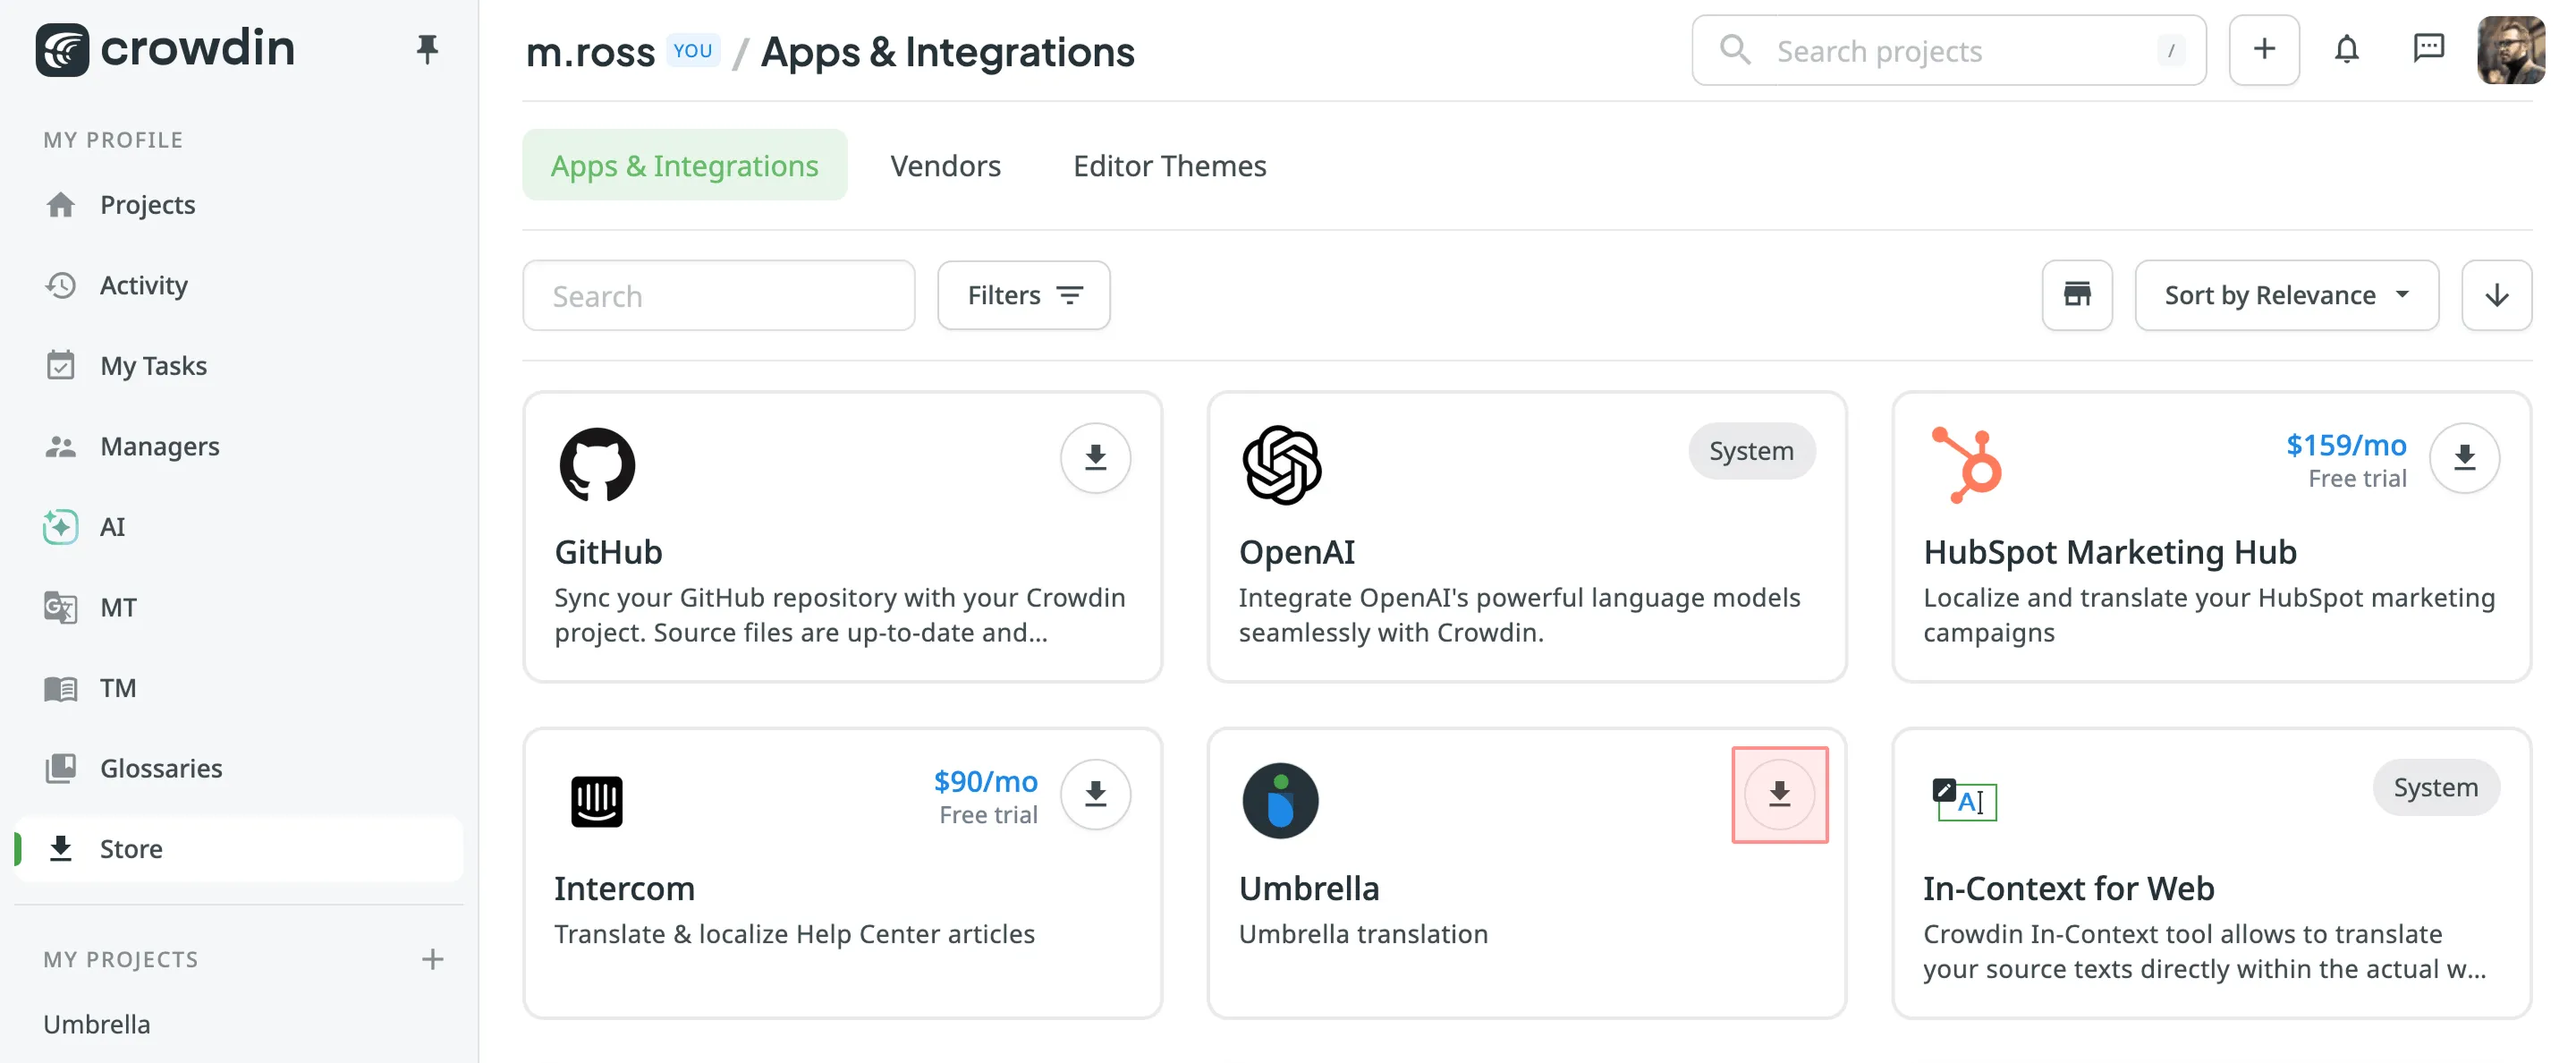The height and width of the screenshot is (1063, 2576).
Task: Switch to the Editor Themes tab
Action: (1169, 165)
